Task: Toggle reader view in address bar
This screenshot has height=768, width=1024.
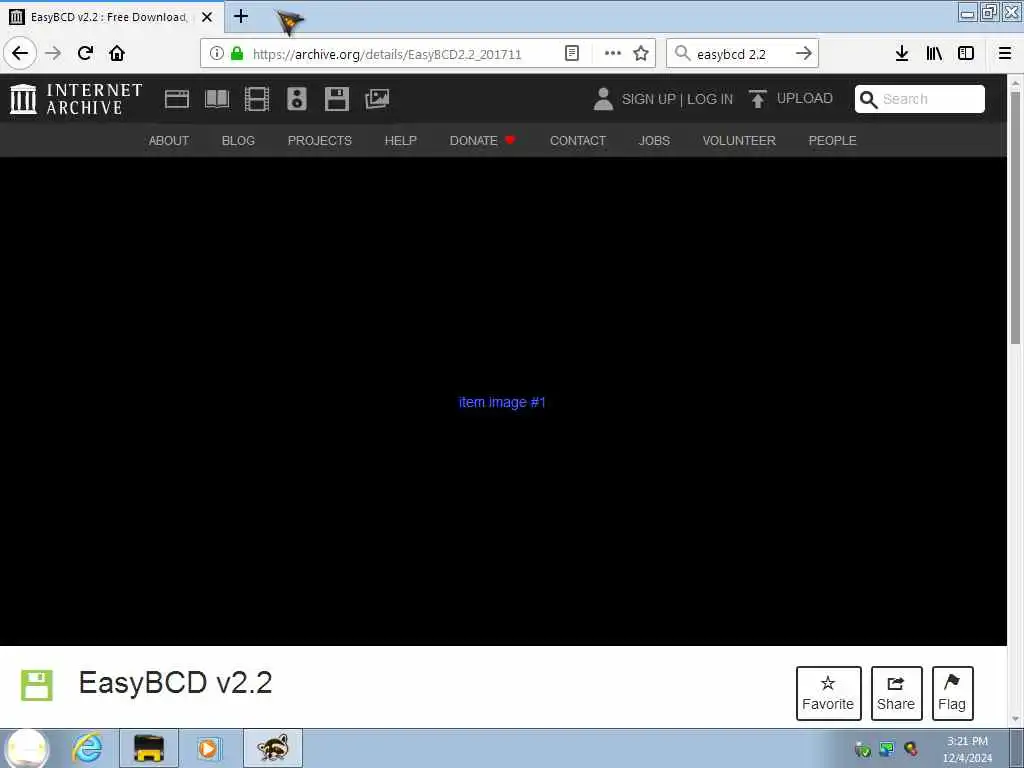Action: [571, 54]
